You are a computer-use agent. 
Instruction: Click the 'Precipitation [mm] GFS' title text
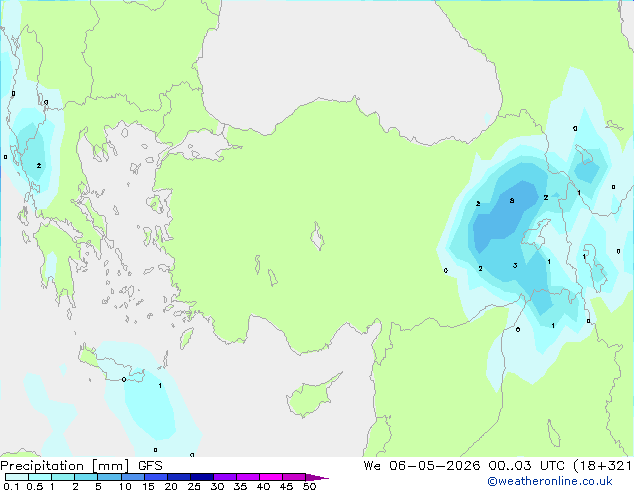81,466
